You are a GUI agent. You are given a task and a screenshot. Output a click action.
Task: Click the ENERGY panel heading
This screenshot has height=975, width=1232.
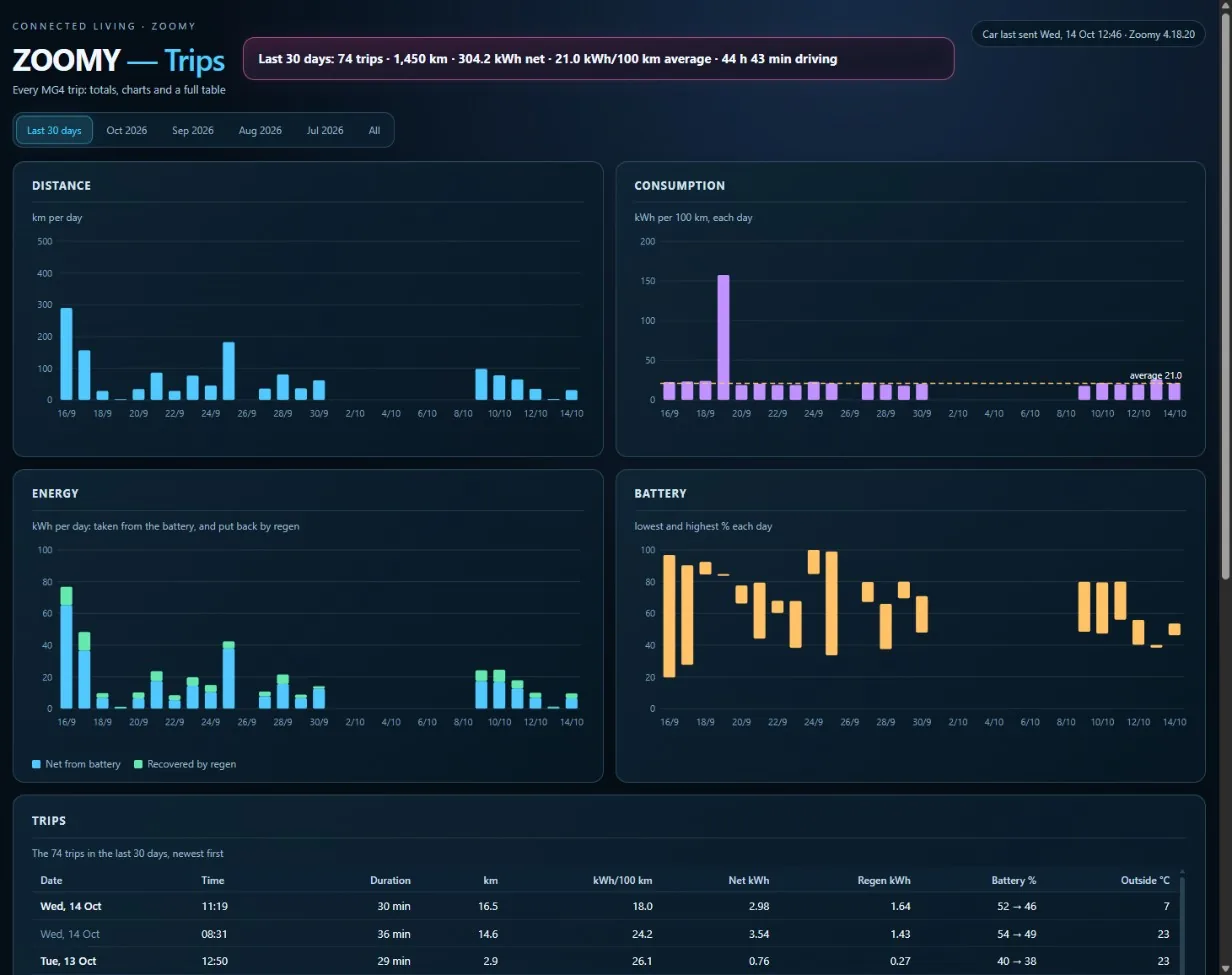pyautogui.click(x=55, y=494)
